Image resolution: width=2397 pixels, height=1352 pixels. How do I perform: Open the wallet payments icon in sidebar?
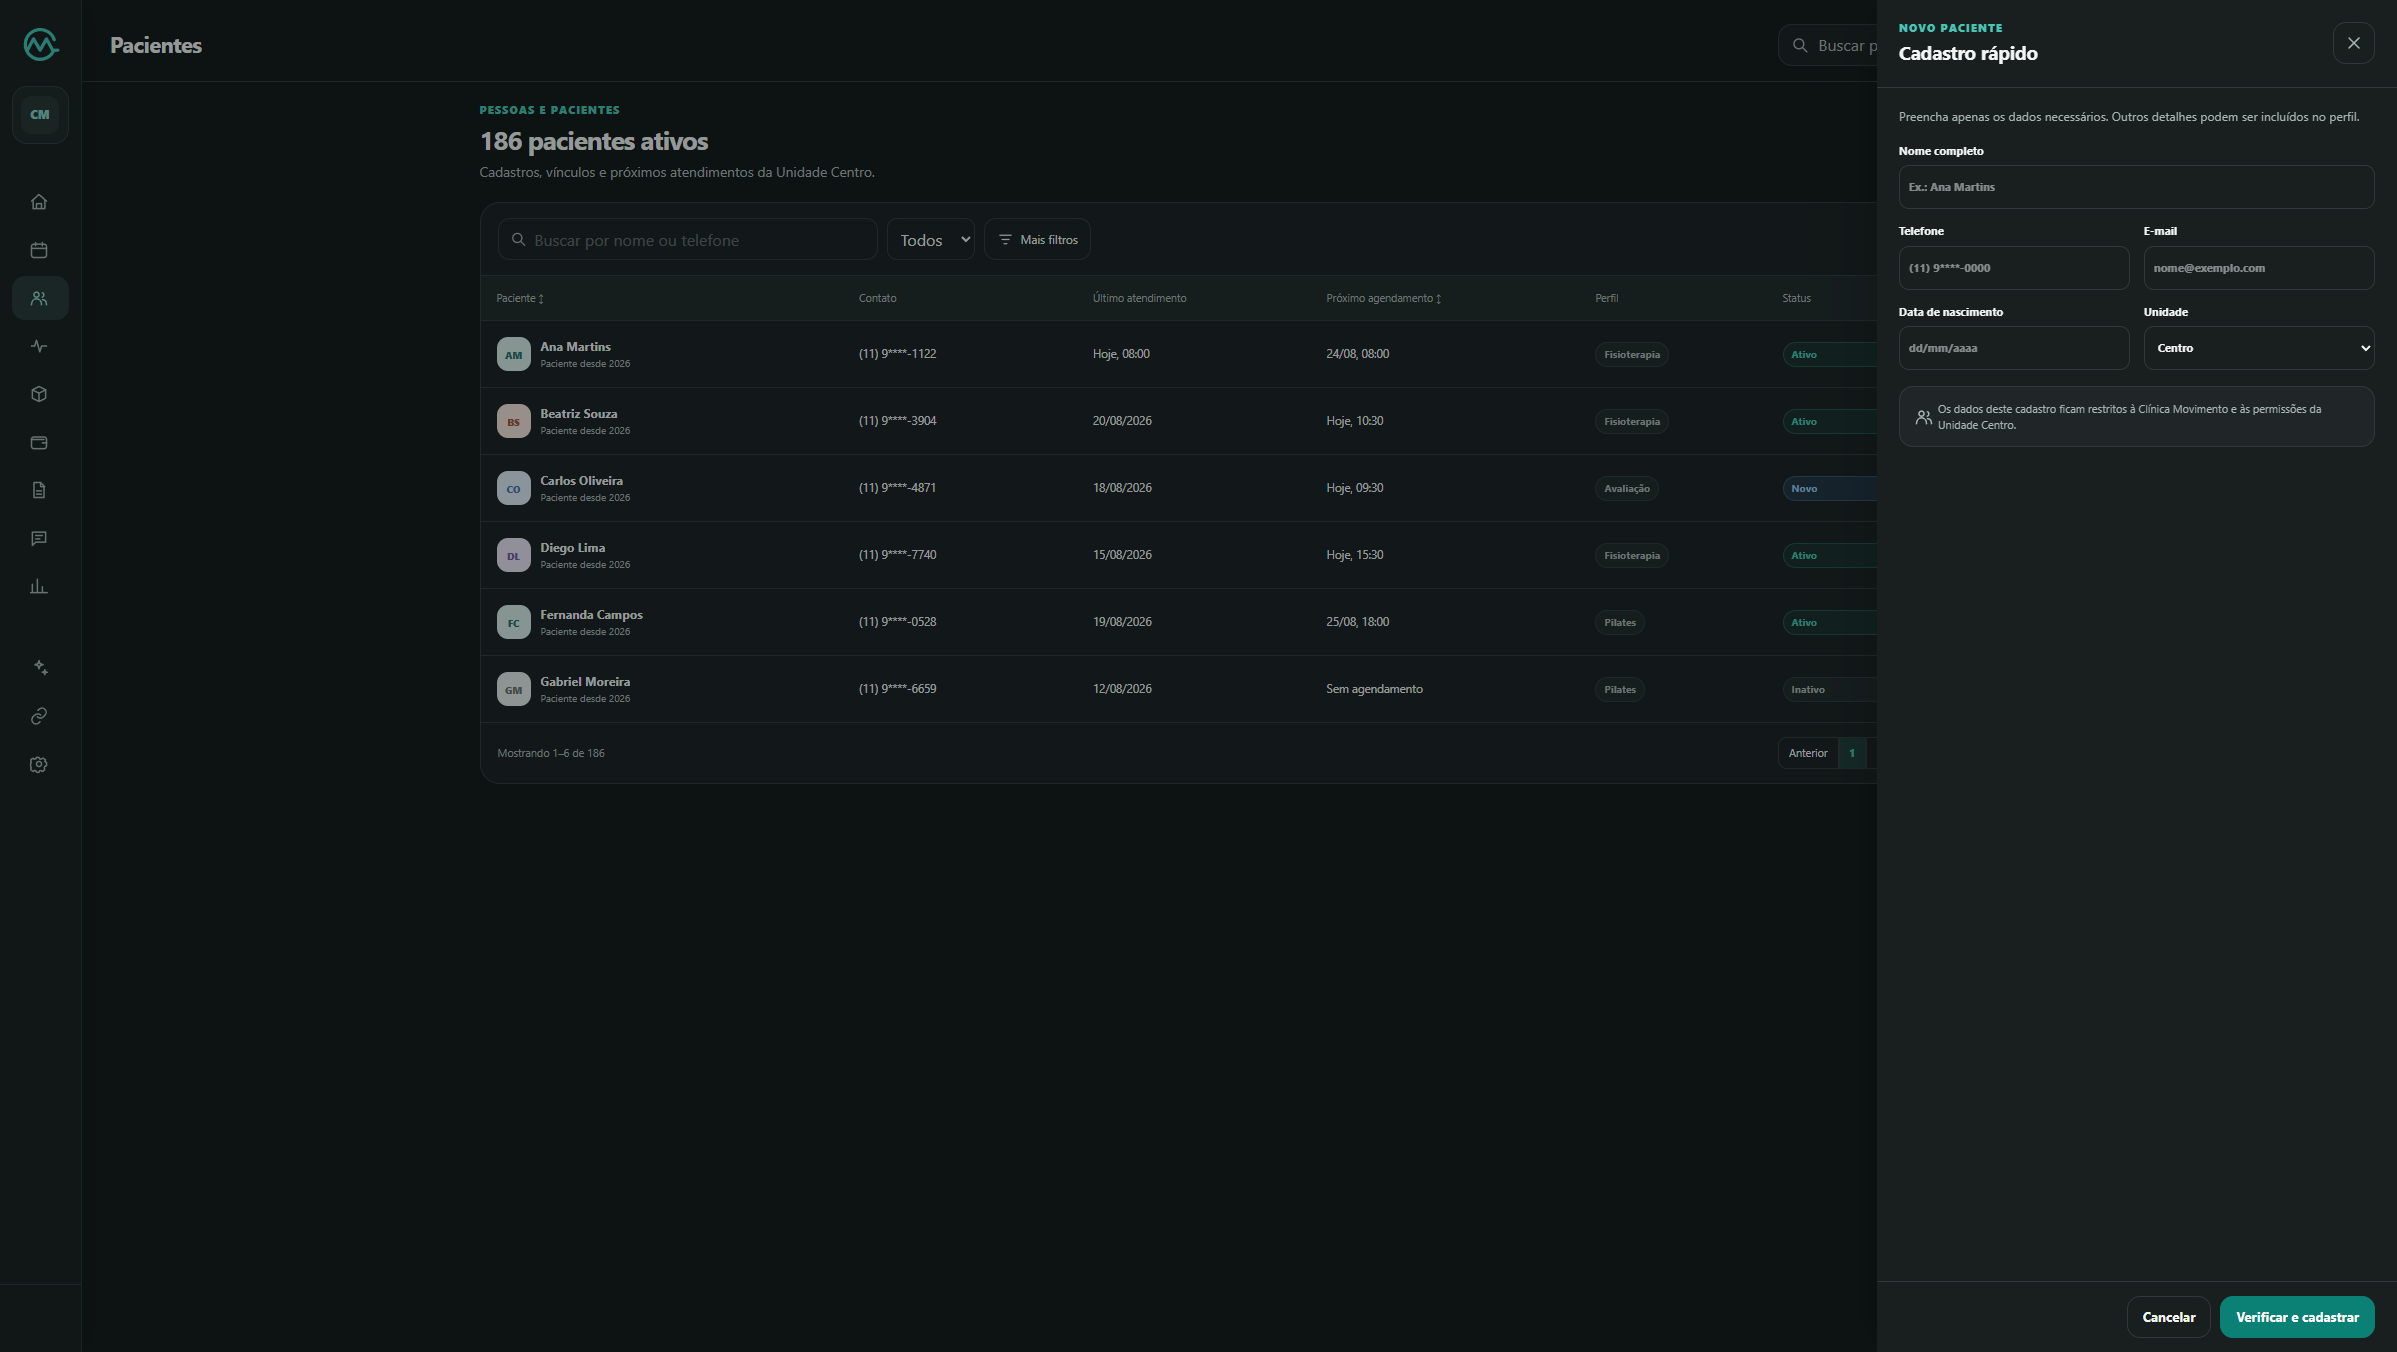point(39,442)
